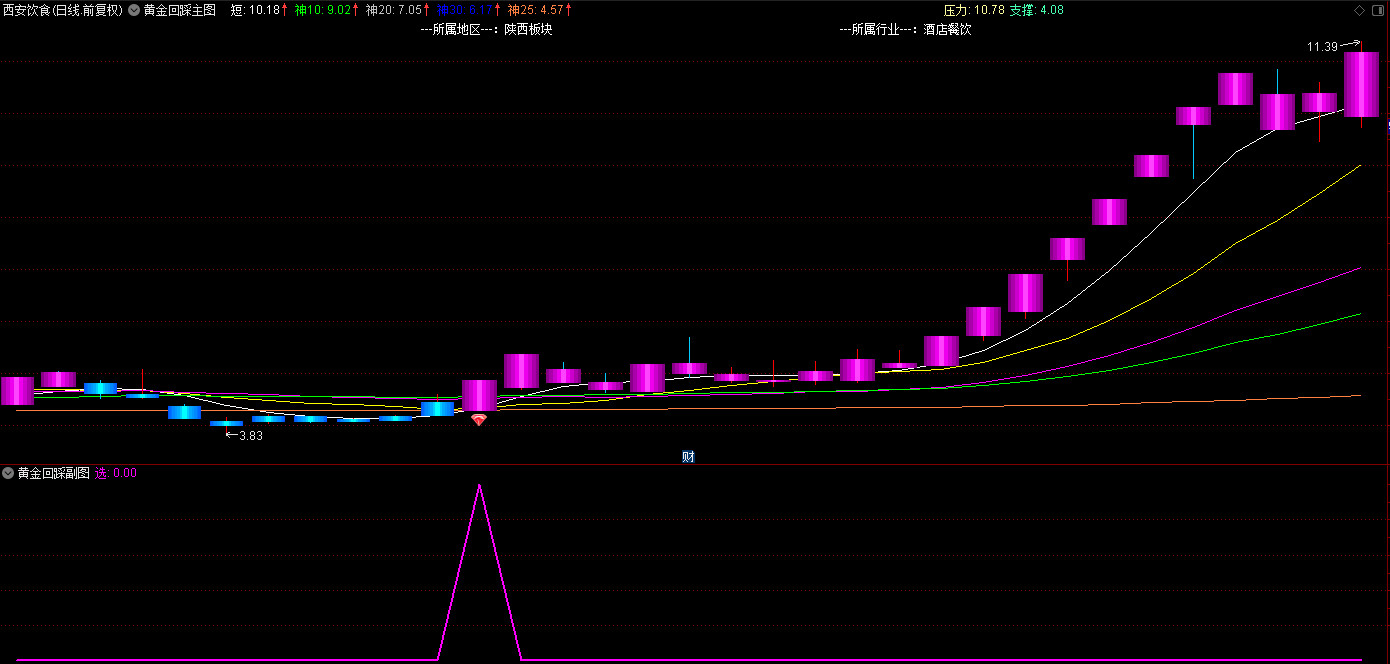Click the 选 0.00 sub-chart value

[115, 474]
